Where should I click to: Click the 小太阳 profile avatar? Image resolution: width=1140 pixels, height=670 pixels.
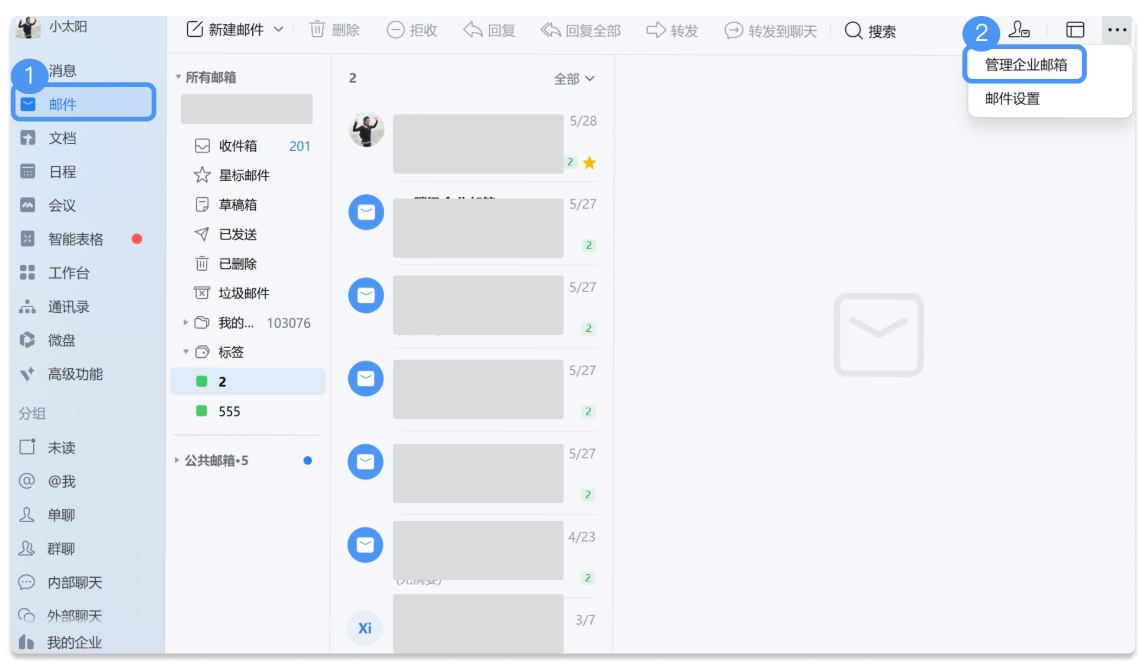point(28,27)
